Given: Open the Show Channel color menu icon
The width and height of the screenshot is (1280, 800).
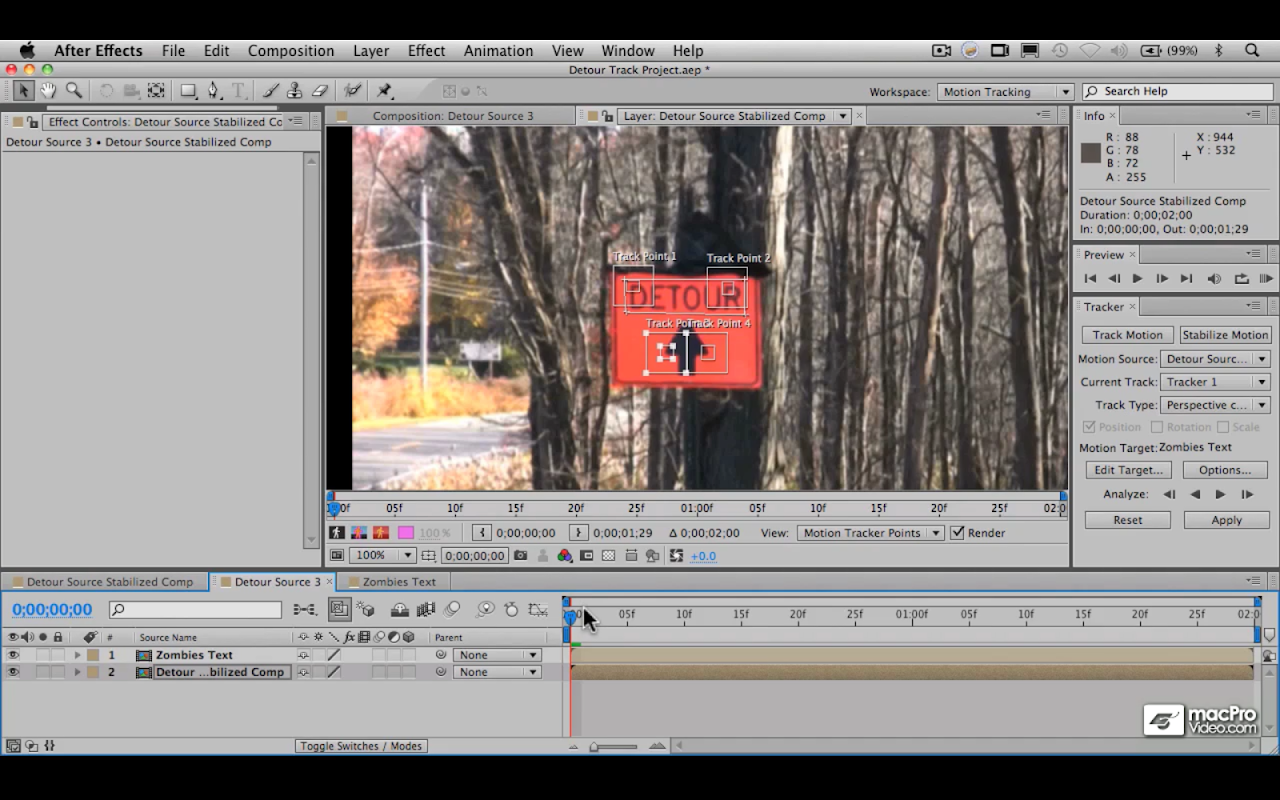Looking at the screenshot, I should [565, 556].
